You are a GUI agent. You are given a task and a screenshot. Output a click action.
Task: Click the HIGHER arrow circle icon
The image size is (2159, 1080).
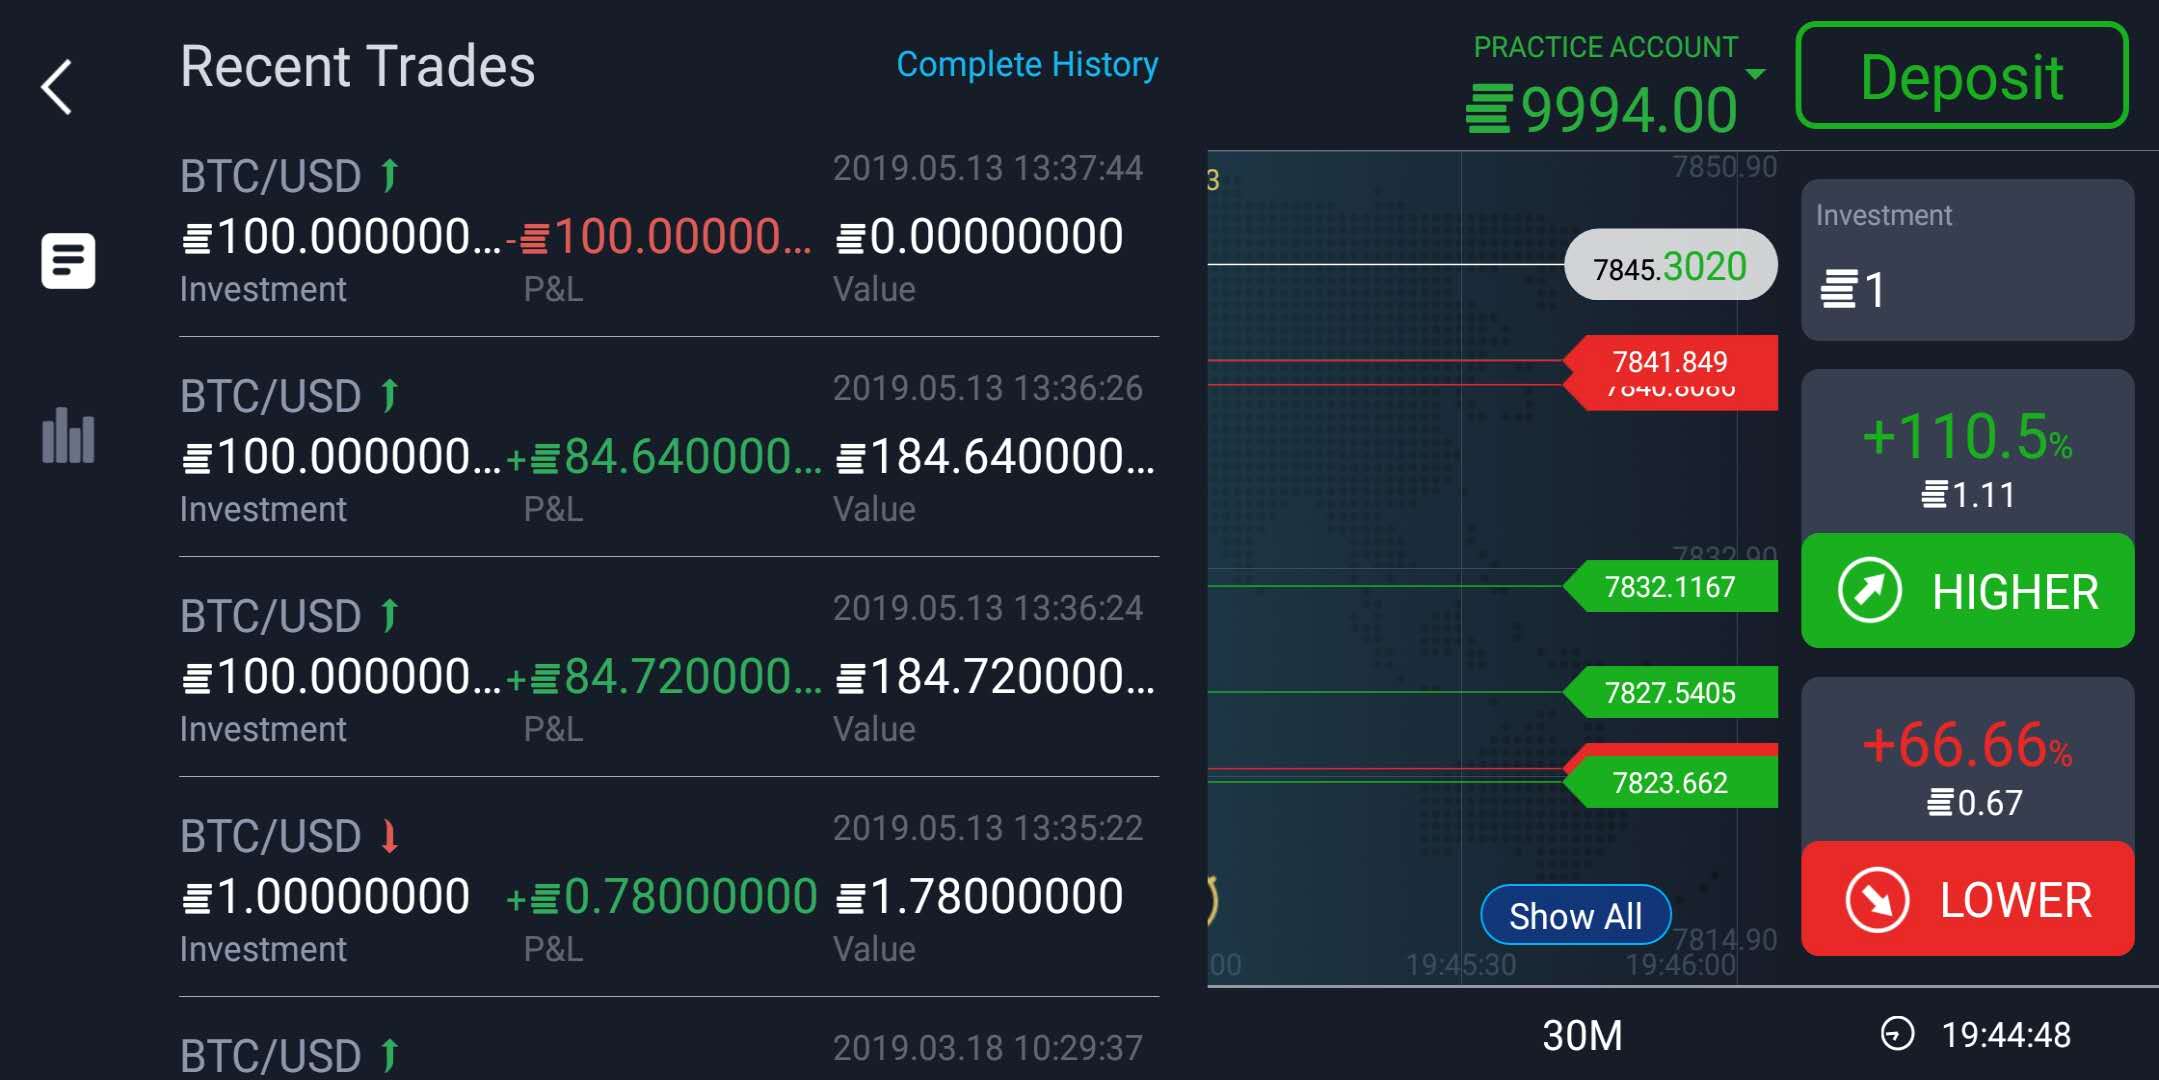click(x=1869, y=591)
